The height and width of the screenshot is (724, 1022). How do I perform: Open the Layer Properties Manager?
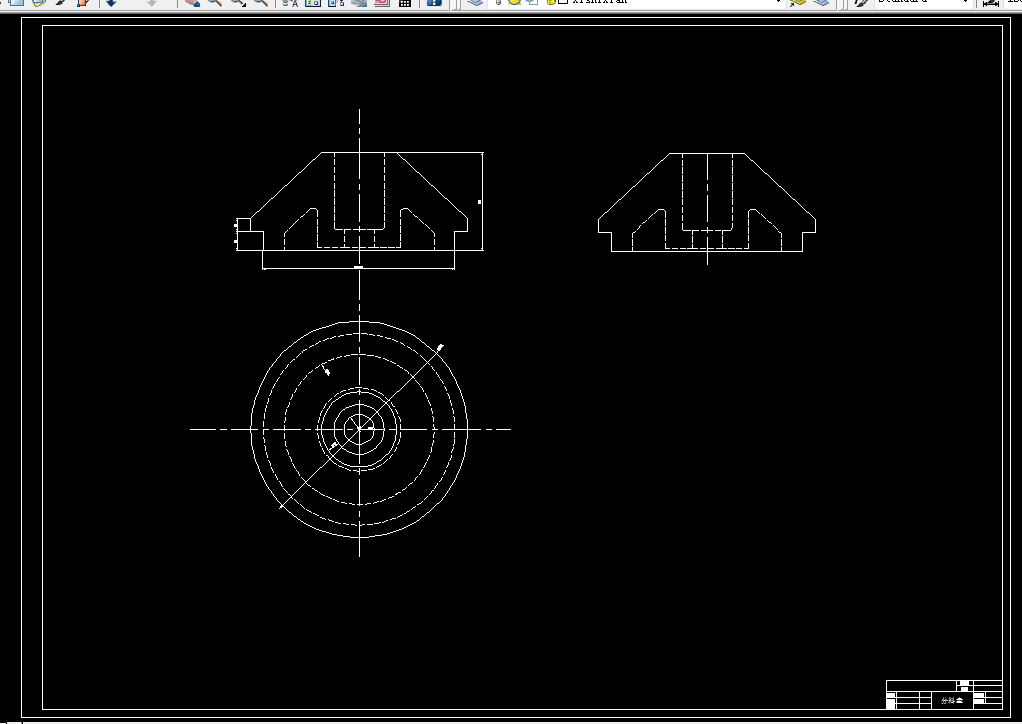click(474, 3)
